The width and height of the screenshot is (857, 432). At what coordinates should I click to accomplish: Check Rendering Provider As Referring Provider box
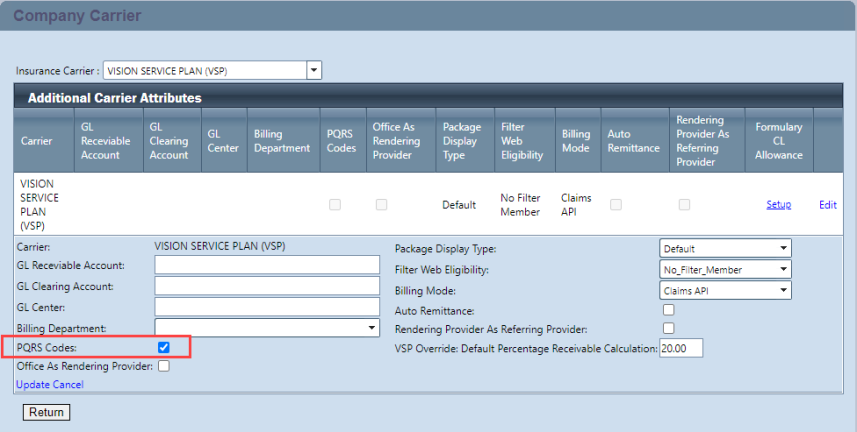pos(668,328)
